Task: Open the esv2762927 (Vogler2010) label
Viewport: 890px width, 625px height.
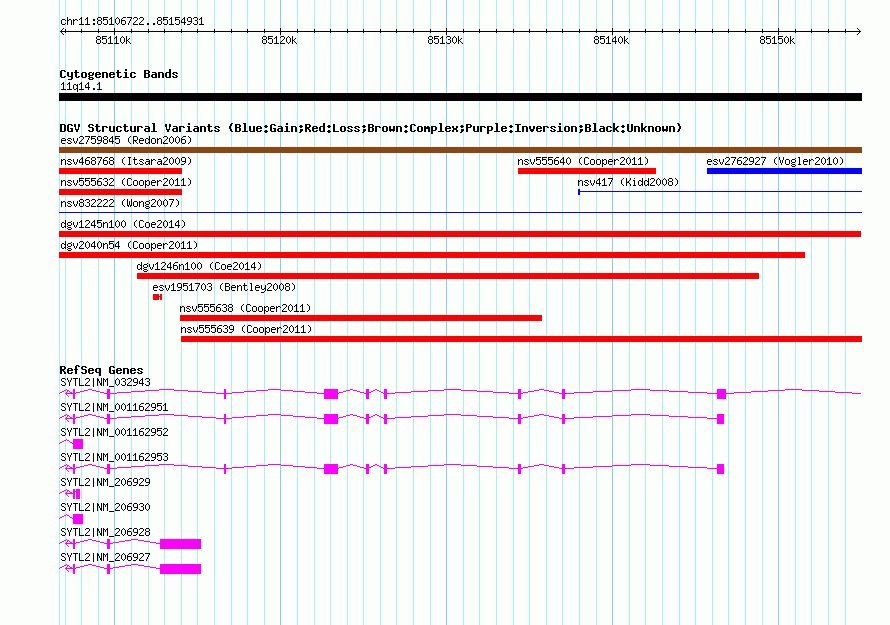Action: (775, 161)
